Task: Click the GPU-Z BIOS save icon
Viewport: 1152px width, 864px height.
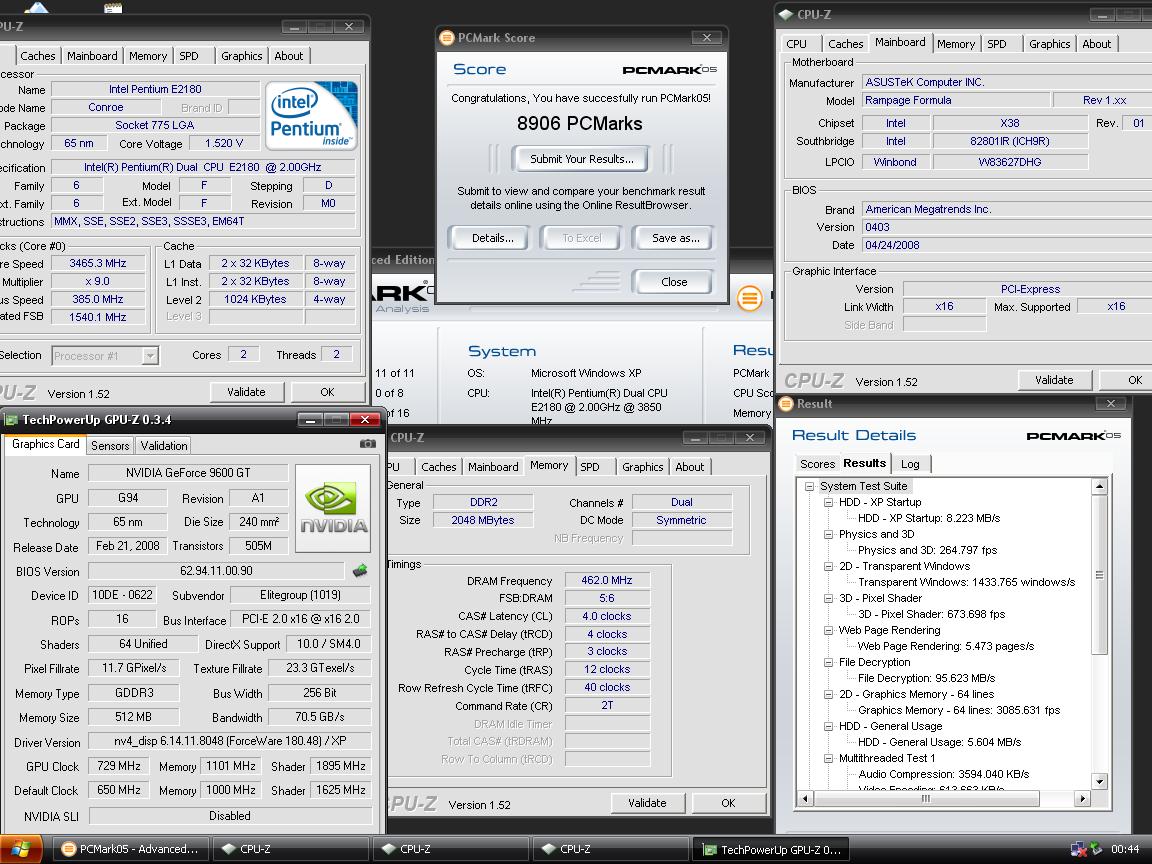Action: [x=360, y=570]
